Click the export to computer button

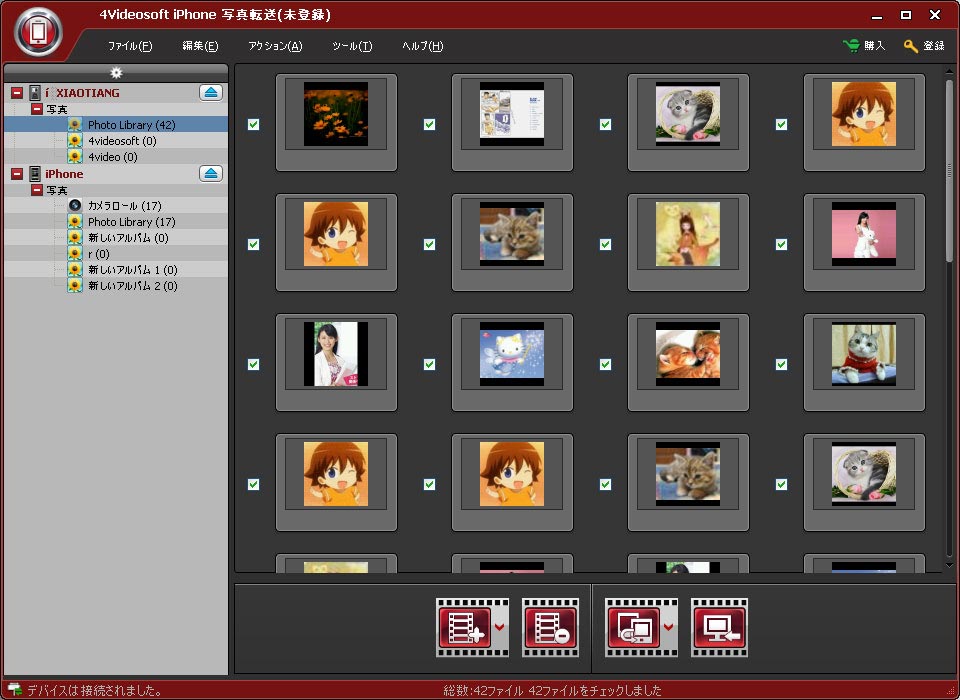pyautogui.click(x=718, y=627)
